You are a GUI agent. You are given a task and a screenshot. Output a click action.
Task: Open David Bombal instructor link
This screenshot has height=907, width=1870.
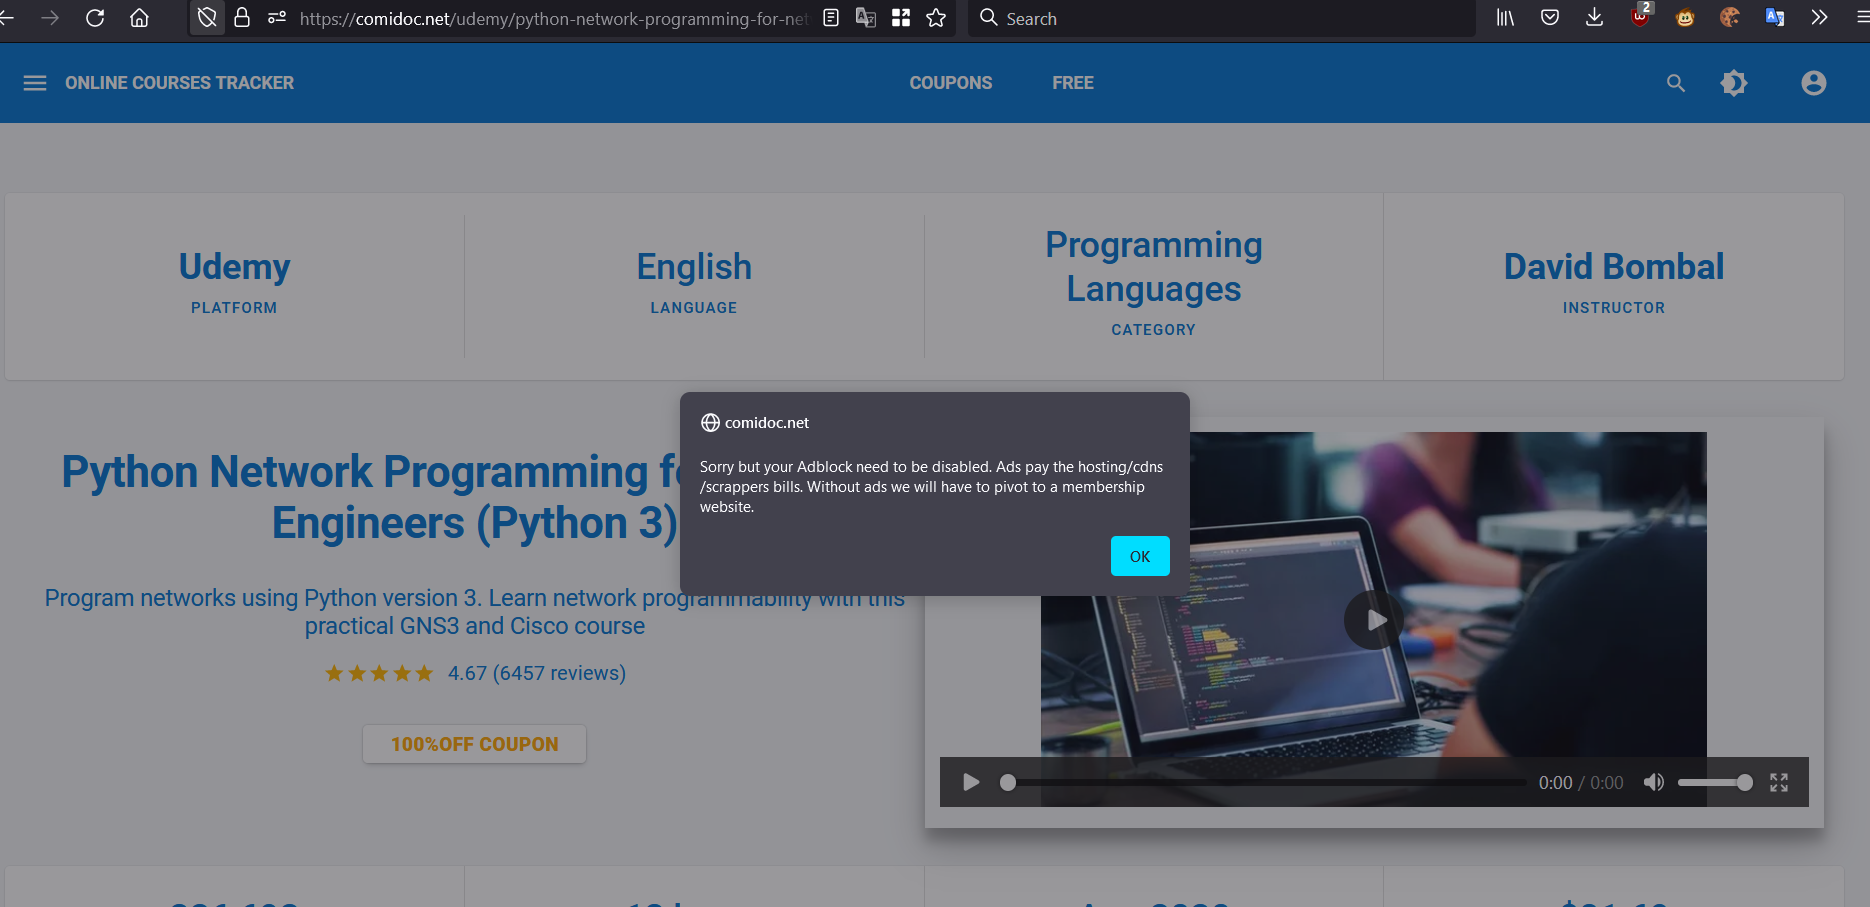point(1614,267)
